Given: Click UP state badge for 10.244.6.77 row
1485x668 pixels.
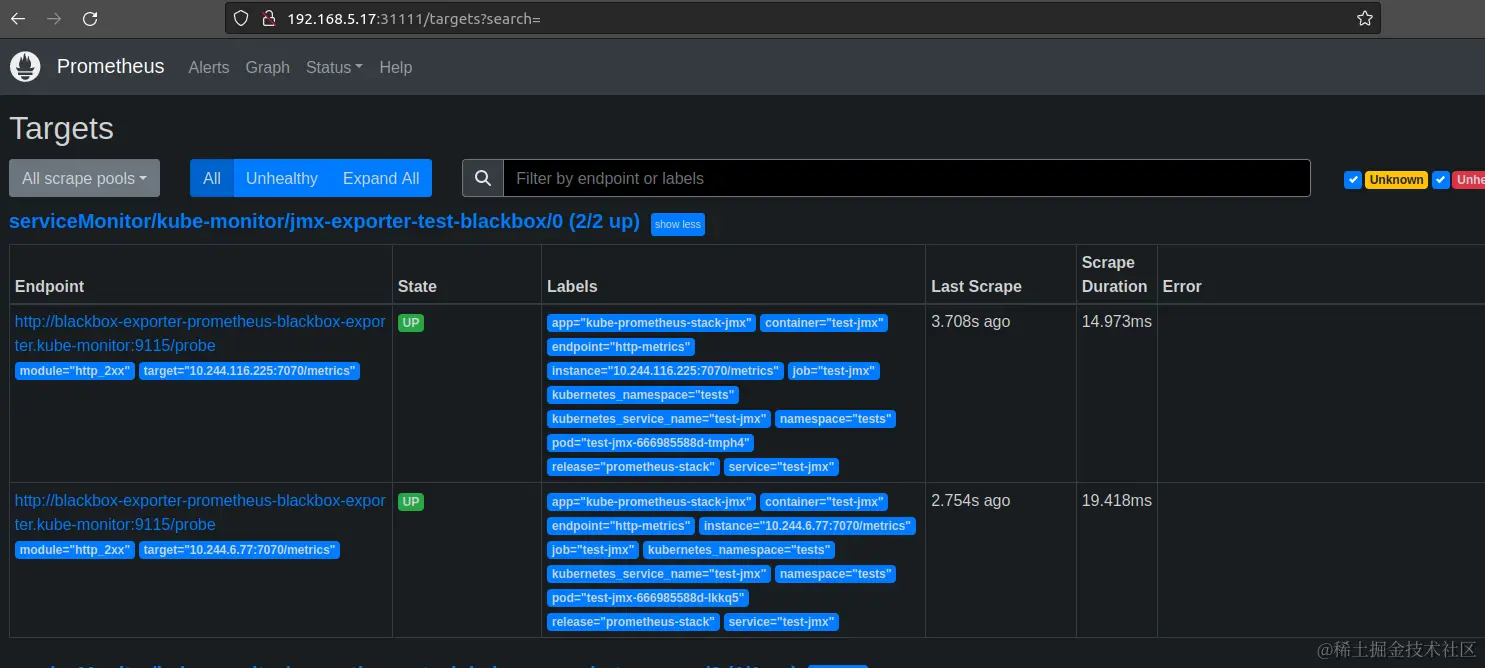Looking at the screenshot, I should tap(411, 502).
